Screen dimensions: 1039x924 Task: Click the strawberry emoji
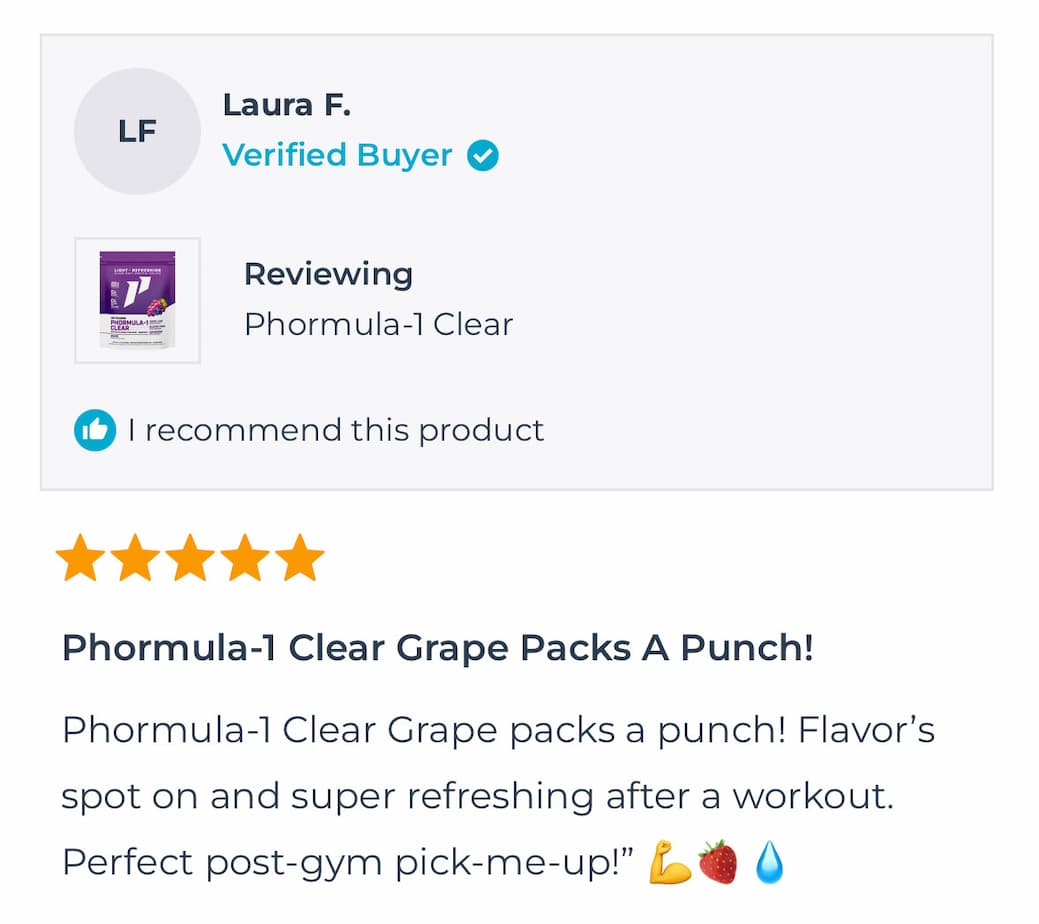(x=718, y=862)
